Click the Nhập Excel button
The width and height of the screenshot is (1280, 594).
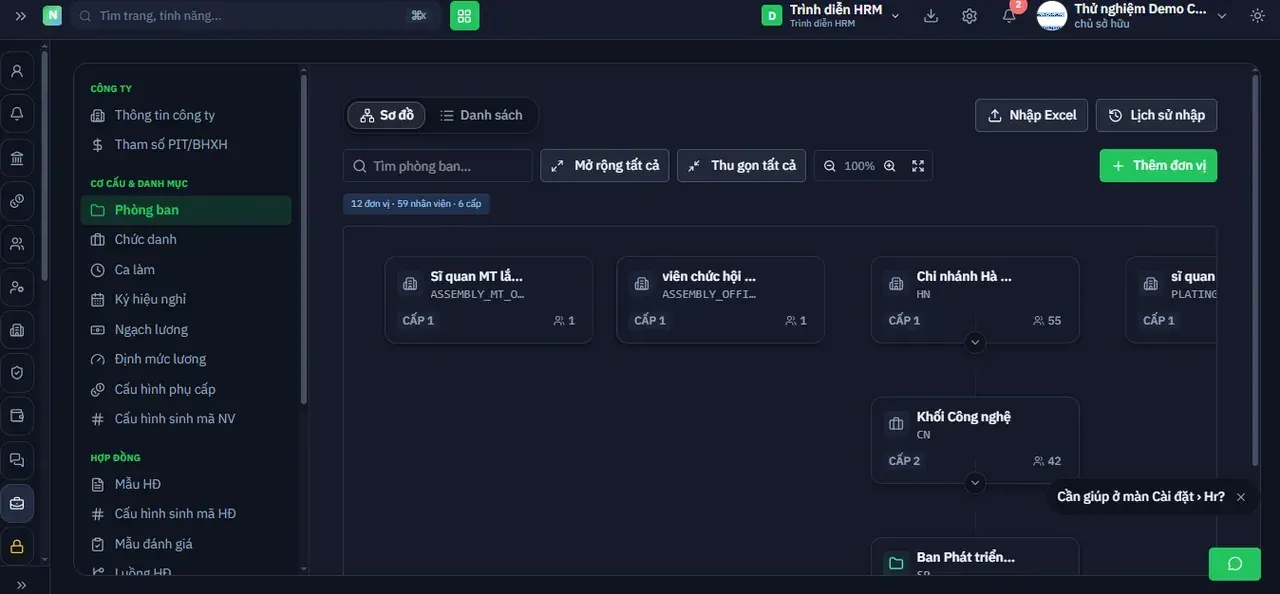(1032, 115)
